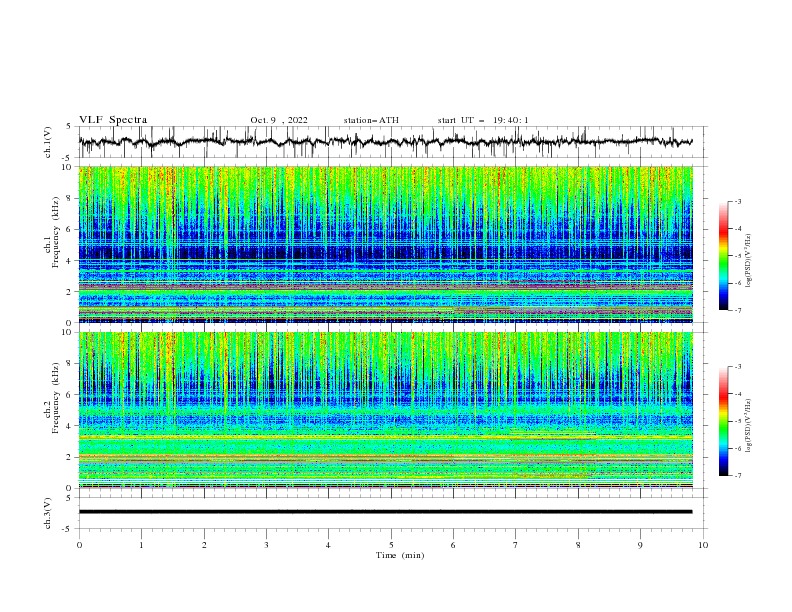Click the "-7" tick on lower colorbar

(x=737, y=475)
